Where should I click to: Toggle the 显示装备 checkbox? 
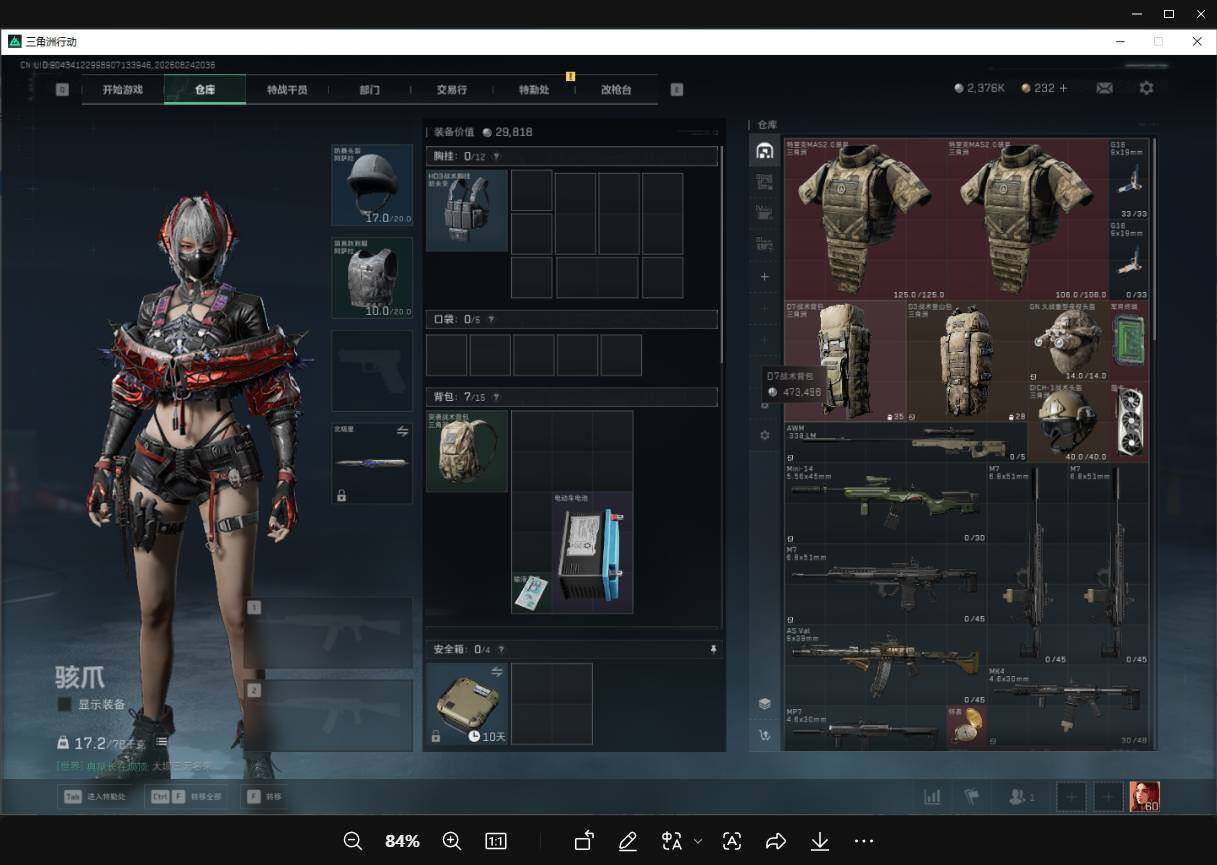(x=65, y=704)
